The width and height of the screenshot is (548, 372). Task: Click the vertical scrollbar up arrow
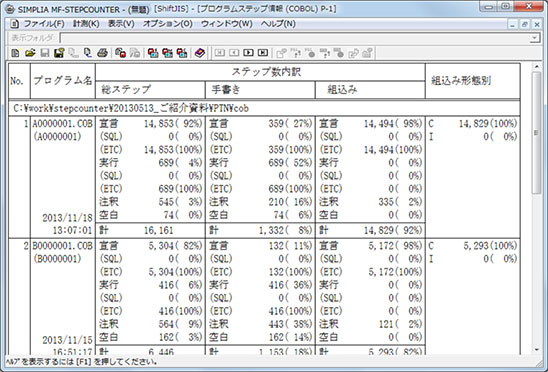(536, 66)
